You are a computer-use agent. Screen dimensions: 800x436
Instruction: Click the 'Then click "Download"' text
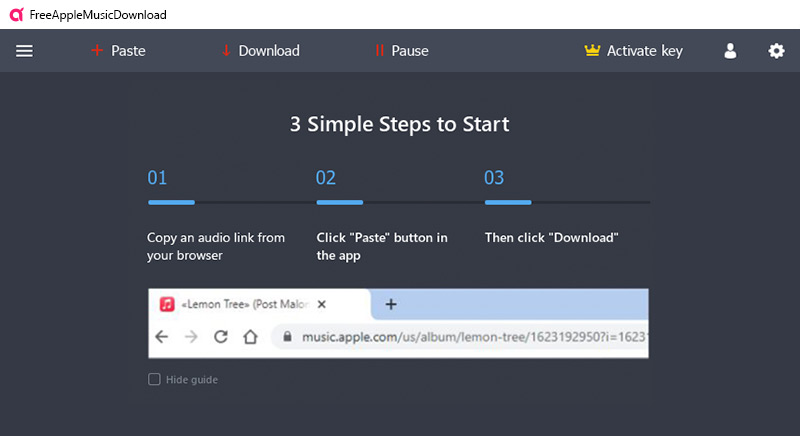pyautogui.click(x=552, y=238)
